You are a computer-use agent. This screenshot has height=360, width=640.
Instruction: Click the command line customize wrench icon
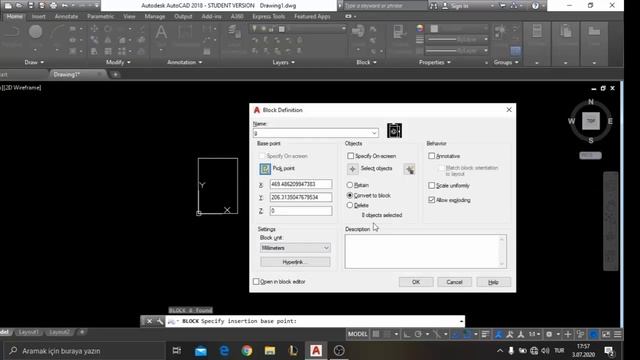(160, 321)
